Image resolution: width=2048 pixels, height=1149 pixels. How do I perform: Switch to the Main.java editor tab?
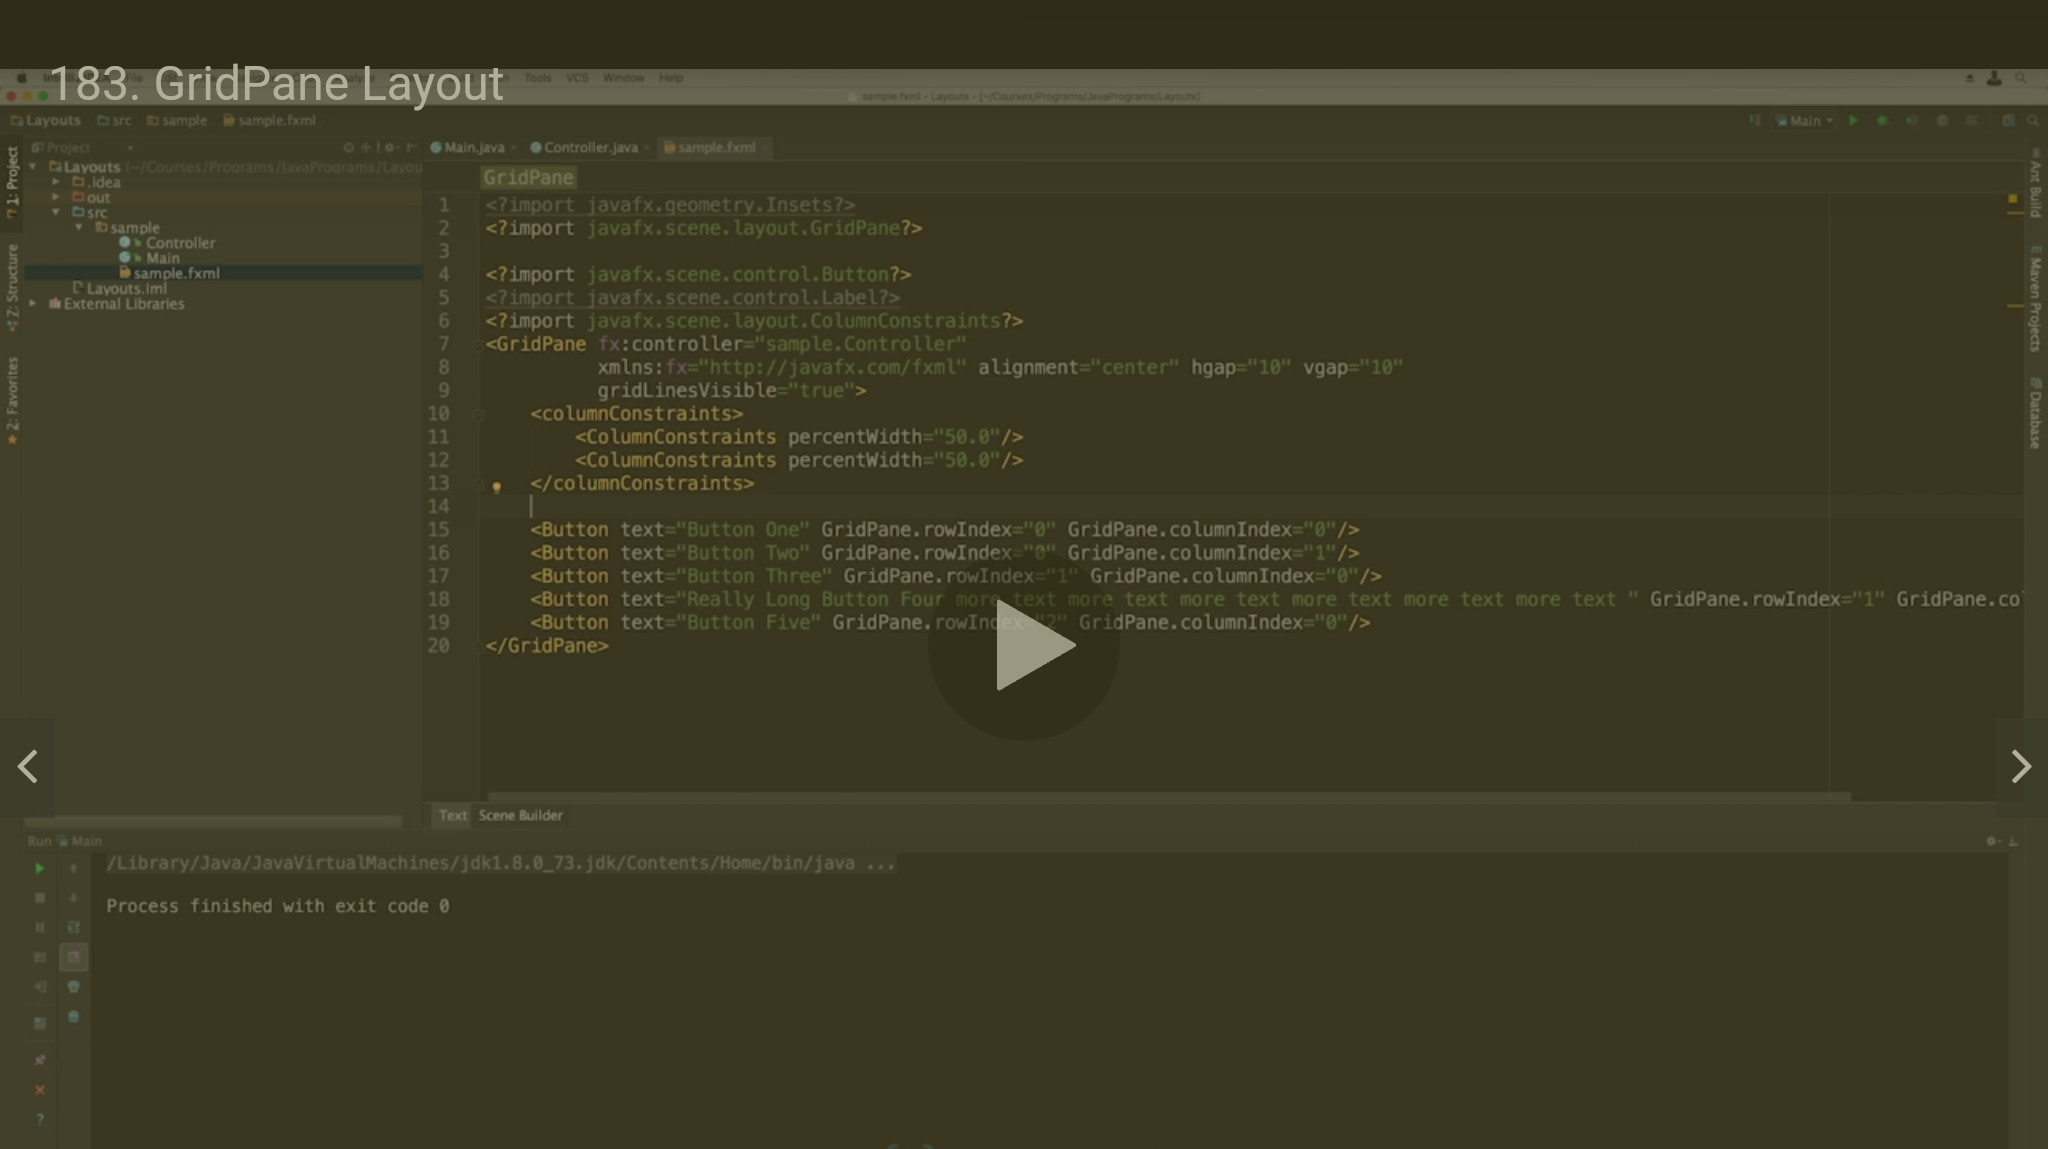click(x=472, y=147)
